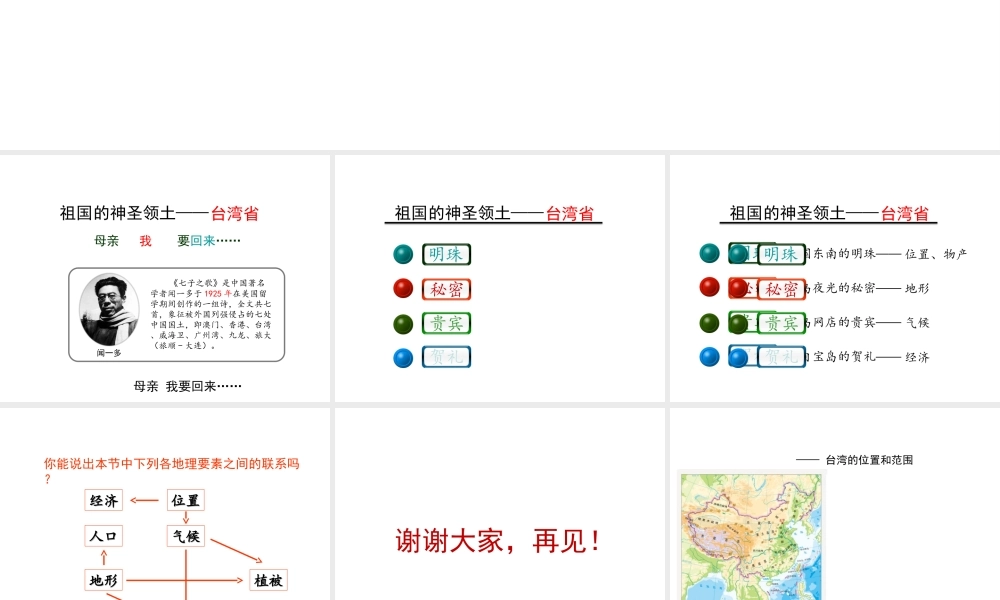The width and height of the screenshot is (1000, 600).
Task: Click the teal ball on the slide without descriptions
Action: (x=403, y=254)
